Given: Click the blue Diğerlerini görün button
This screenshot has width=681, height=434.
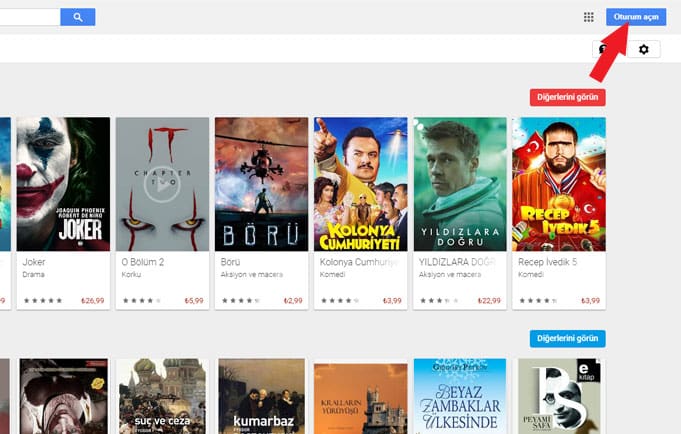Looking at the screenshot, I should [567, 338].
